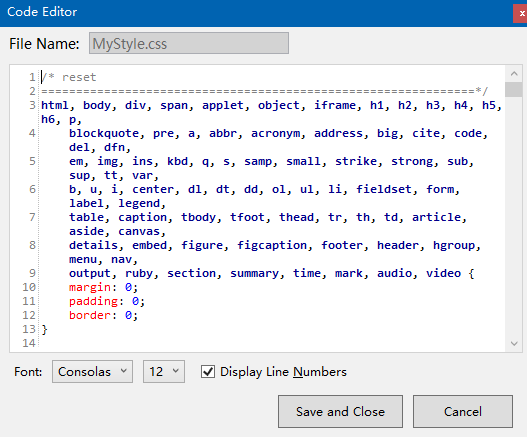Close the Code Editor dialog
This screenshot has height=437, width=527.
[x=521, y=13]
